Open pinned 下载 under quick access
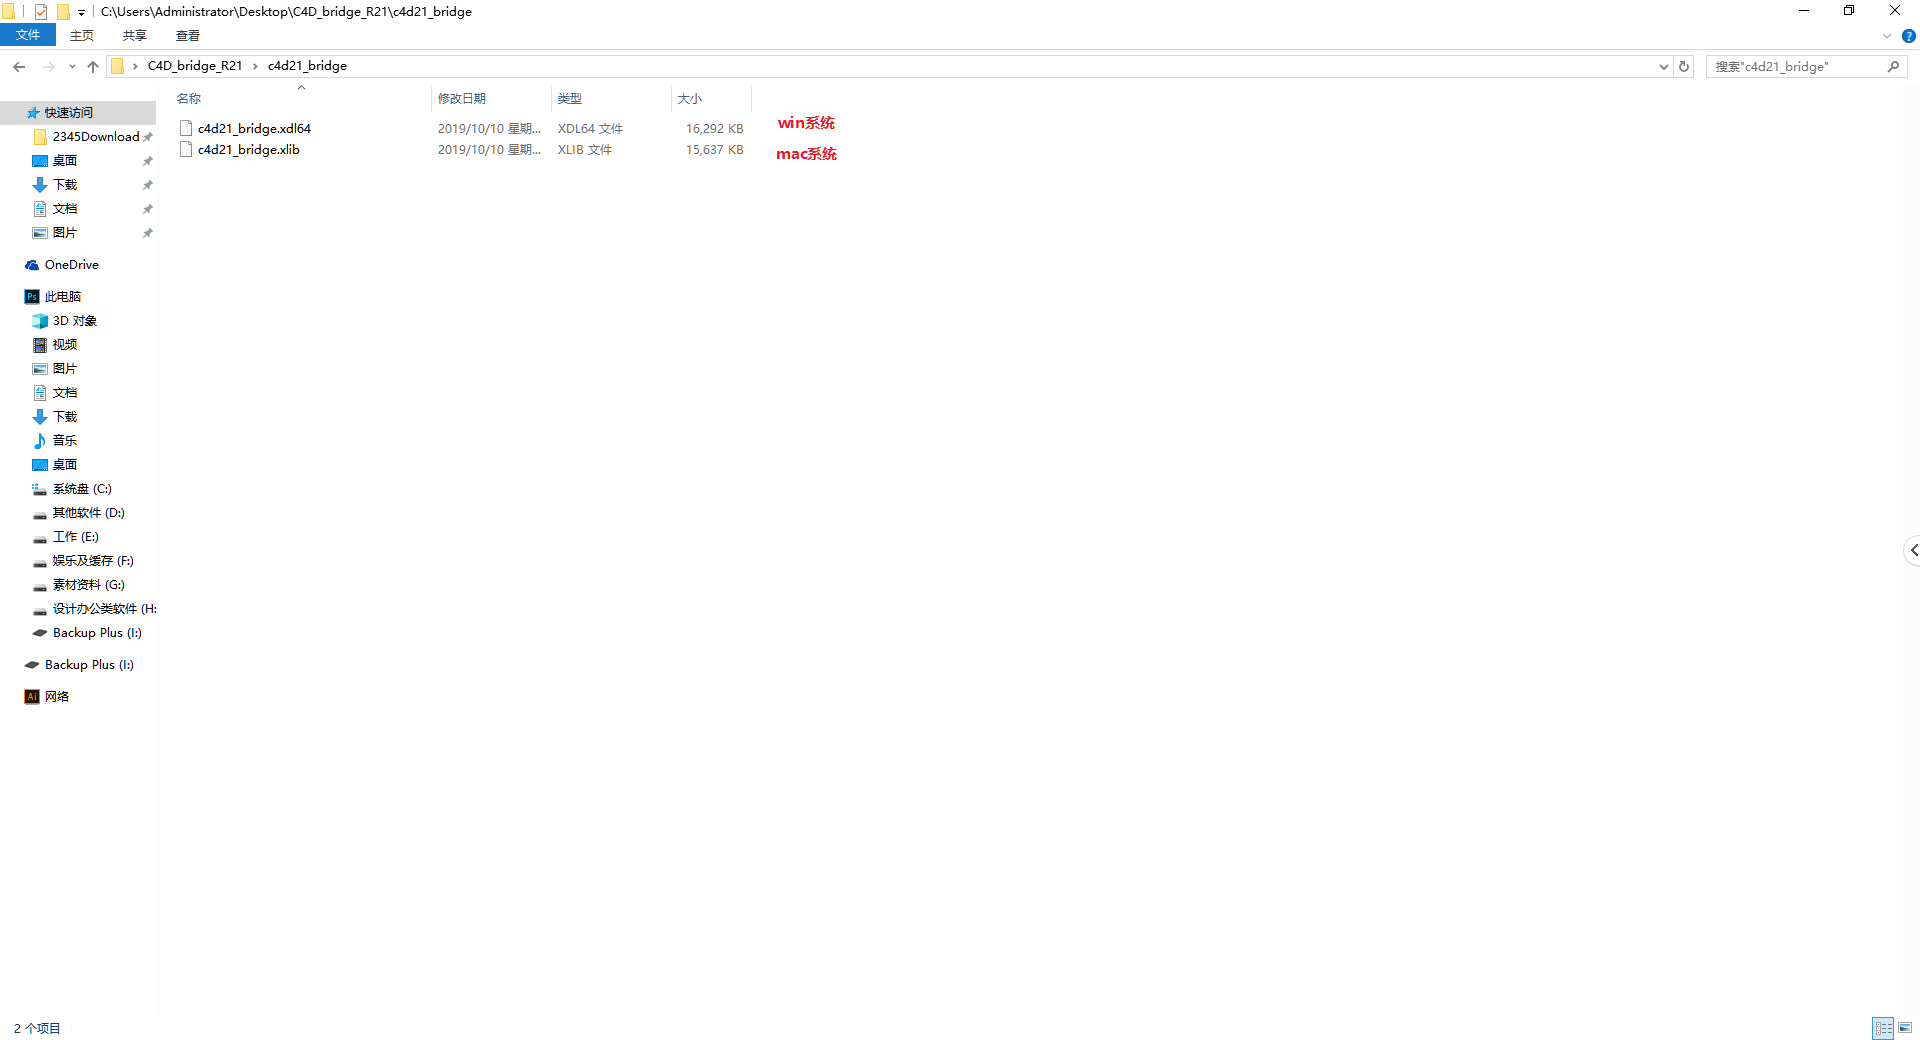This screenshot has height=1040, width=1920. click(x=65, y=185)
